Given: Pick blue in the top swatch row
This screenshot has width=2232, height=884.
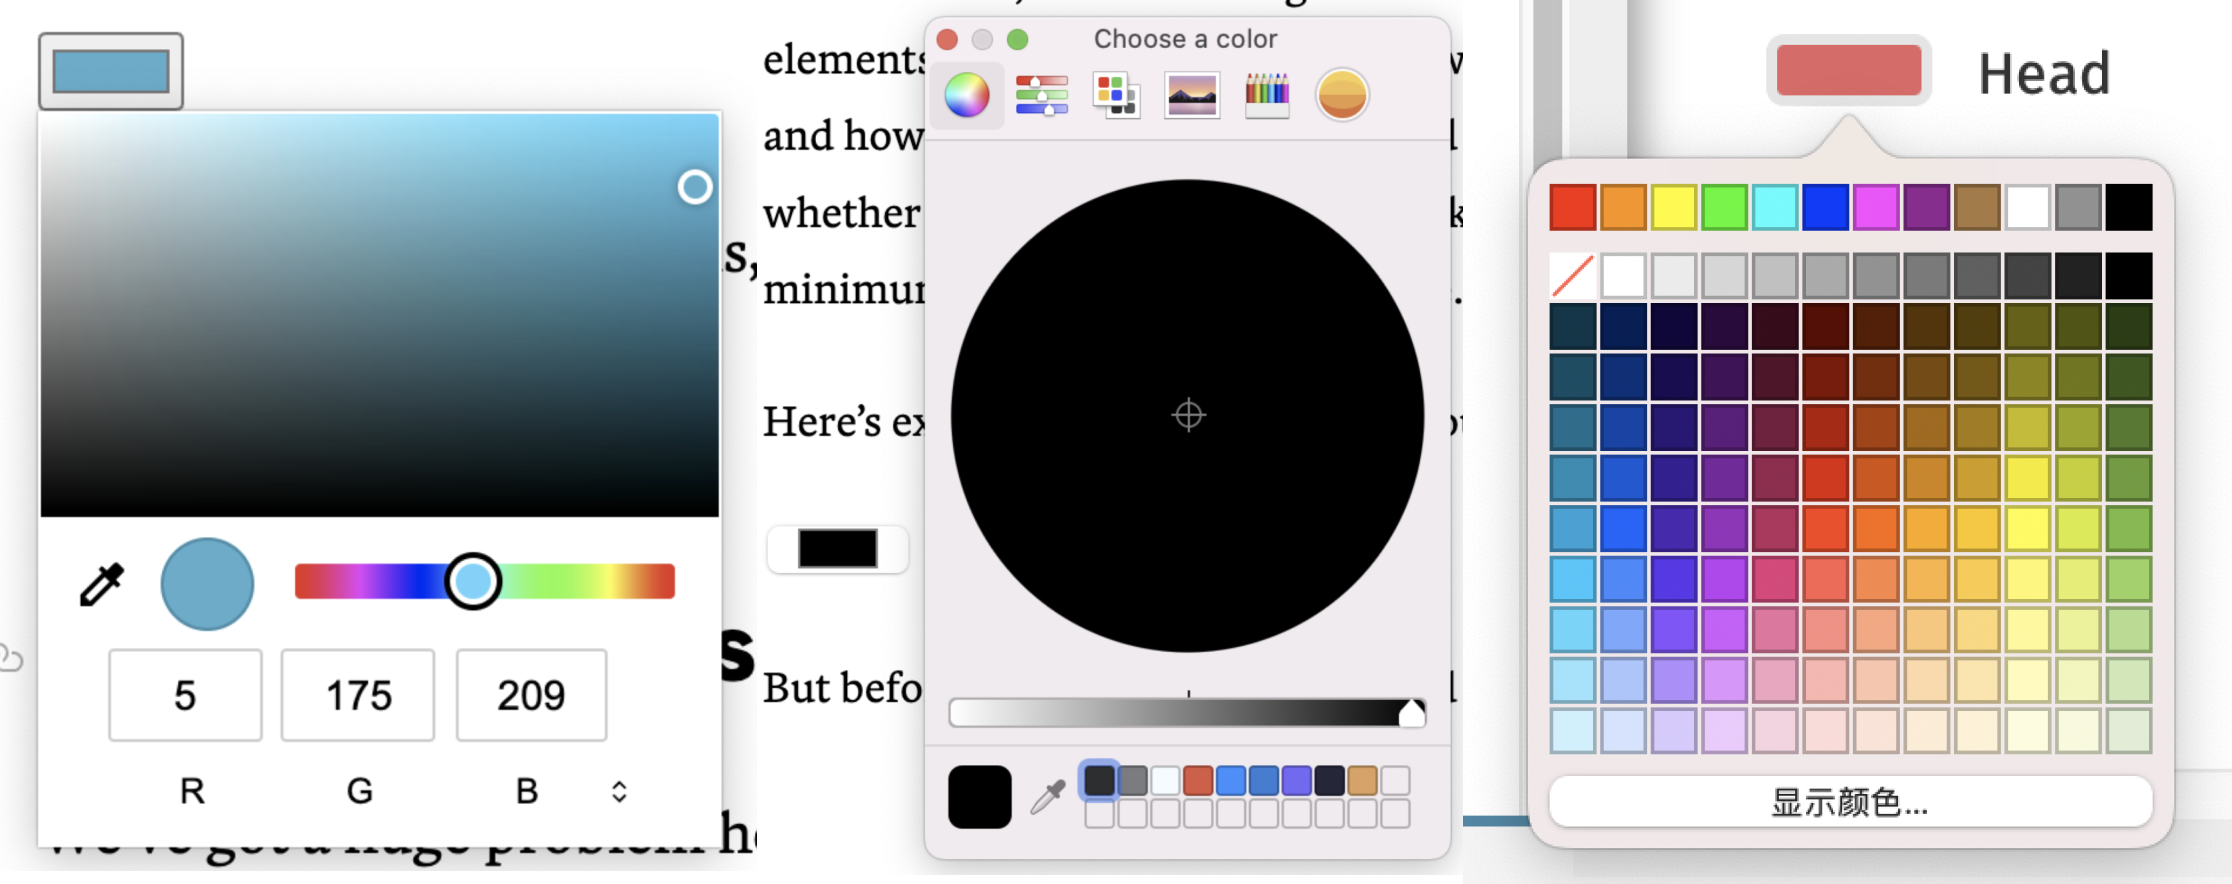Looking at the screenshot, I should pyautogui.click(x=1825, y=207).
